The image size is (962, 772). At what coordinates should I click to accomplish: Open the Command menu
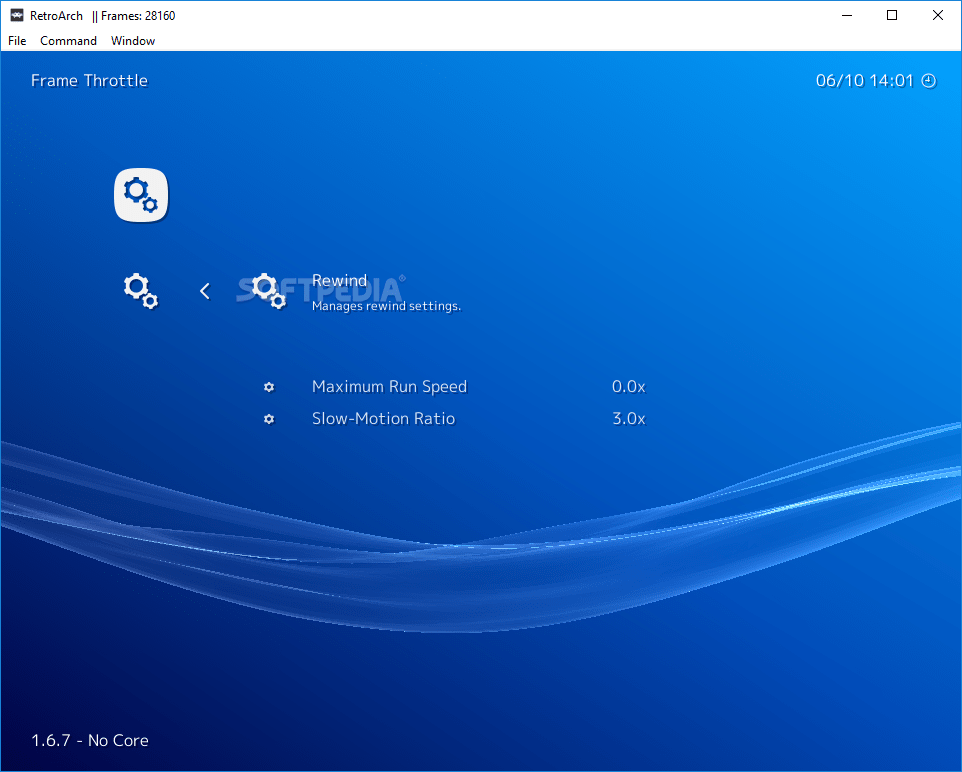coord(68,41)
